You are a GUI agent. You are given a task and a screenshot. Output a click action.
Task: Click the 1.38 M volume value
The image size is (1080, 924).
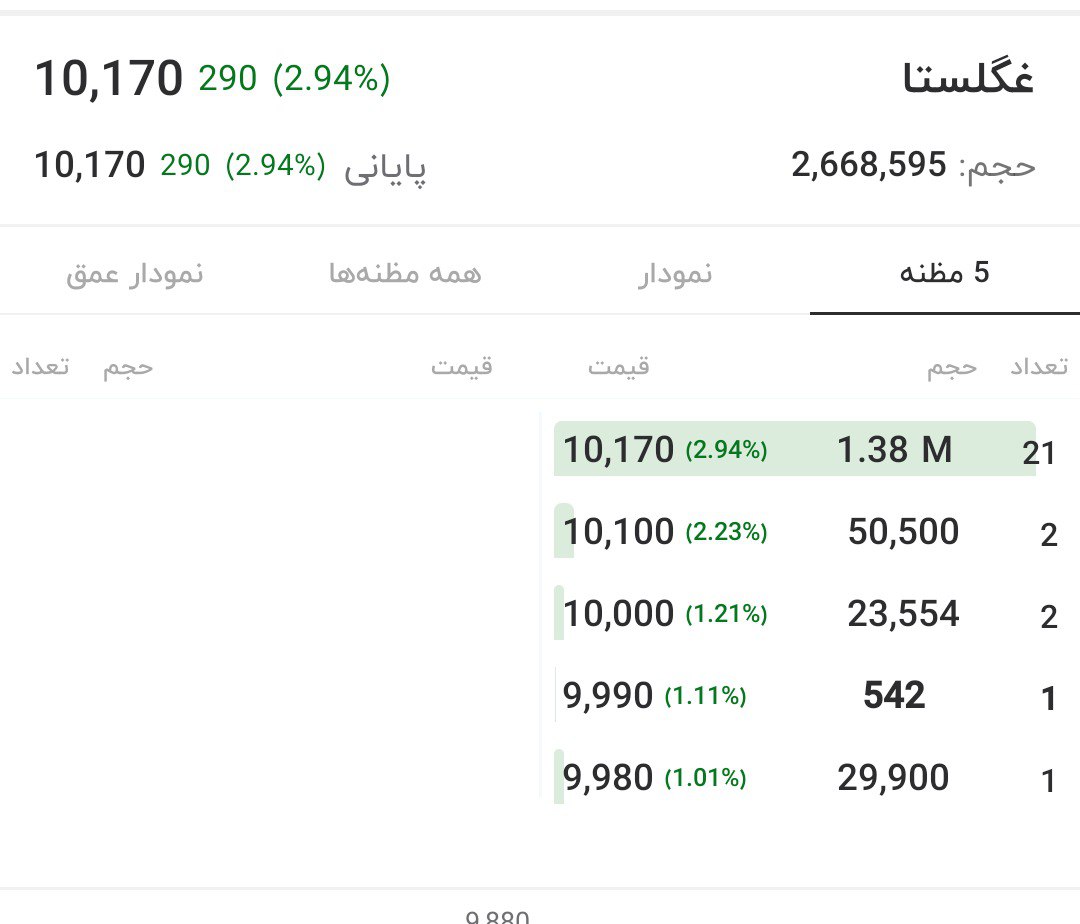coord(896,449)
